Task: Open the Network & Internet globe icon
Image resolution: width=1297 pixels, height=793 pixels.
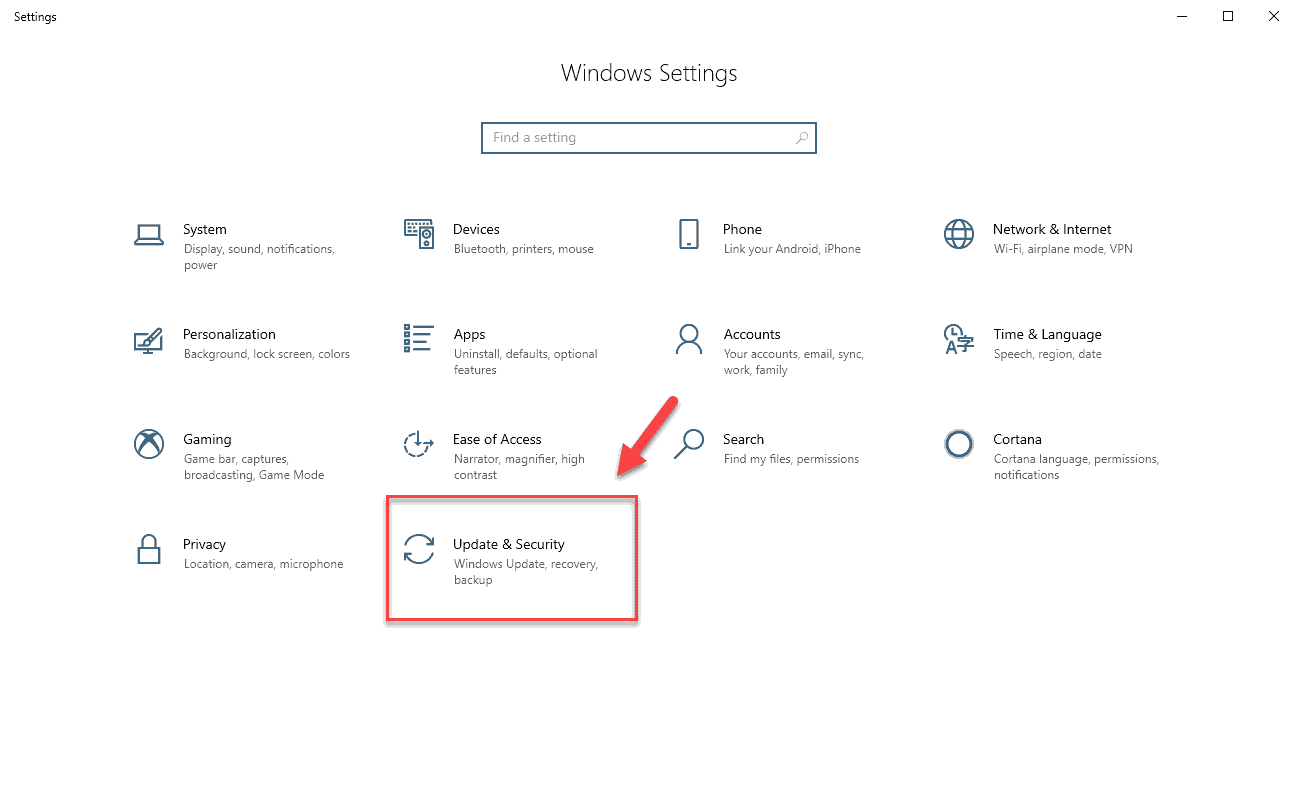Action: coord(959,234)
